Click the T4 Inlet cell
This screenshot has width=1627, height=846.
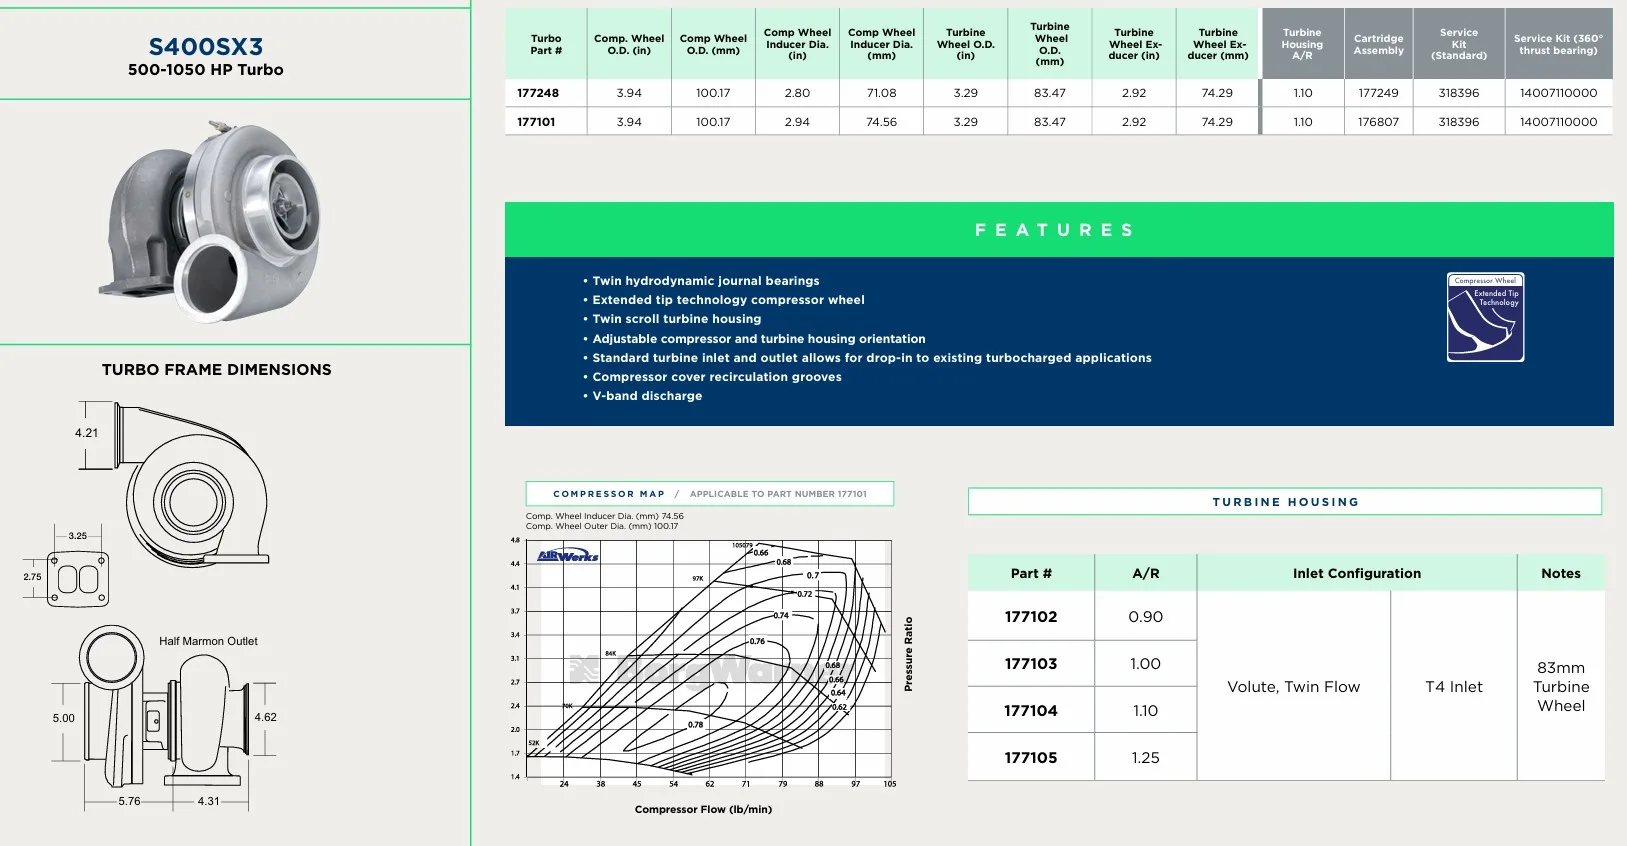tap(1454, 687)
